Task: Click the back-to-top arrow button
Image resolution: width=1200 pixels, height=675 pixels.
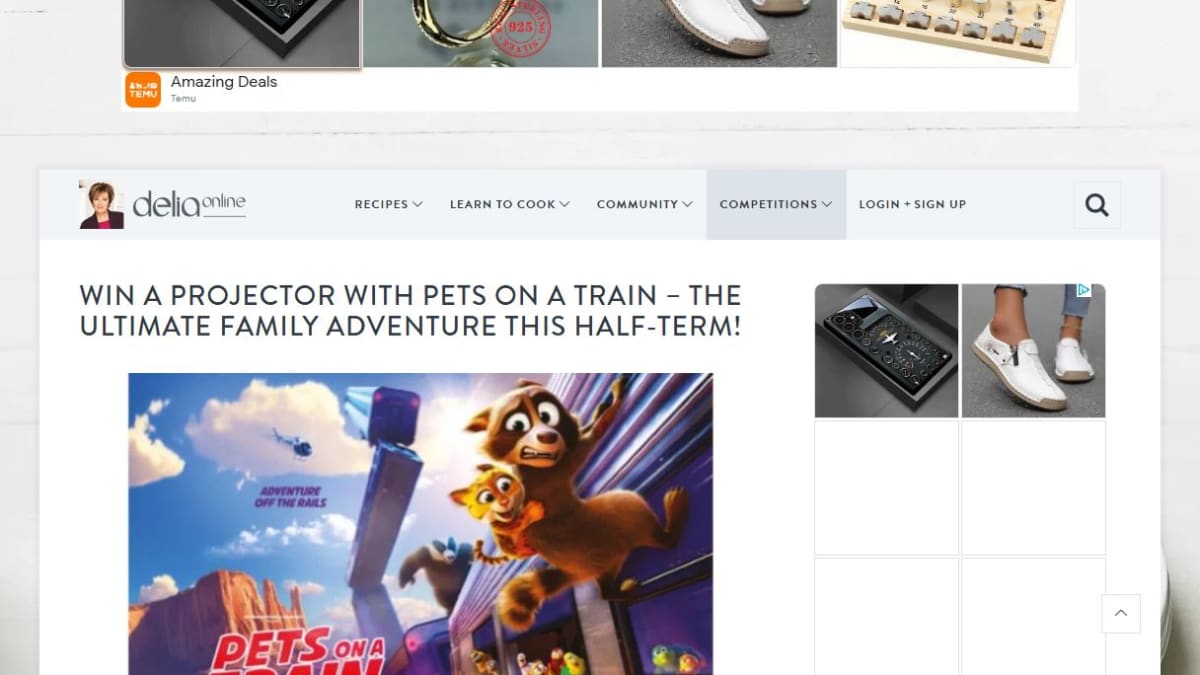Action: coord(1121,614)
